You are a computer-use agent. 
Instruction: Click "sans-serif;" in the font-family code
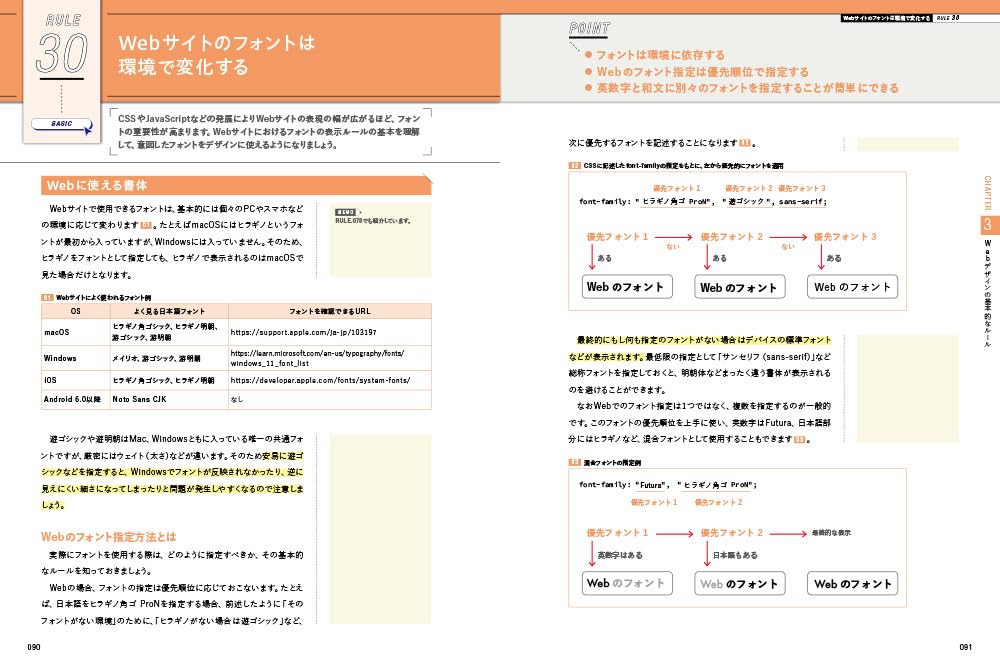coord(802,201)
